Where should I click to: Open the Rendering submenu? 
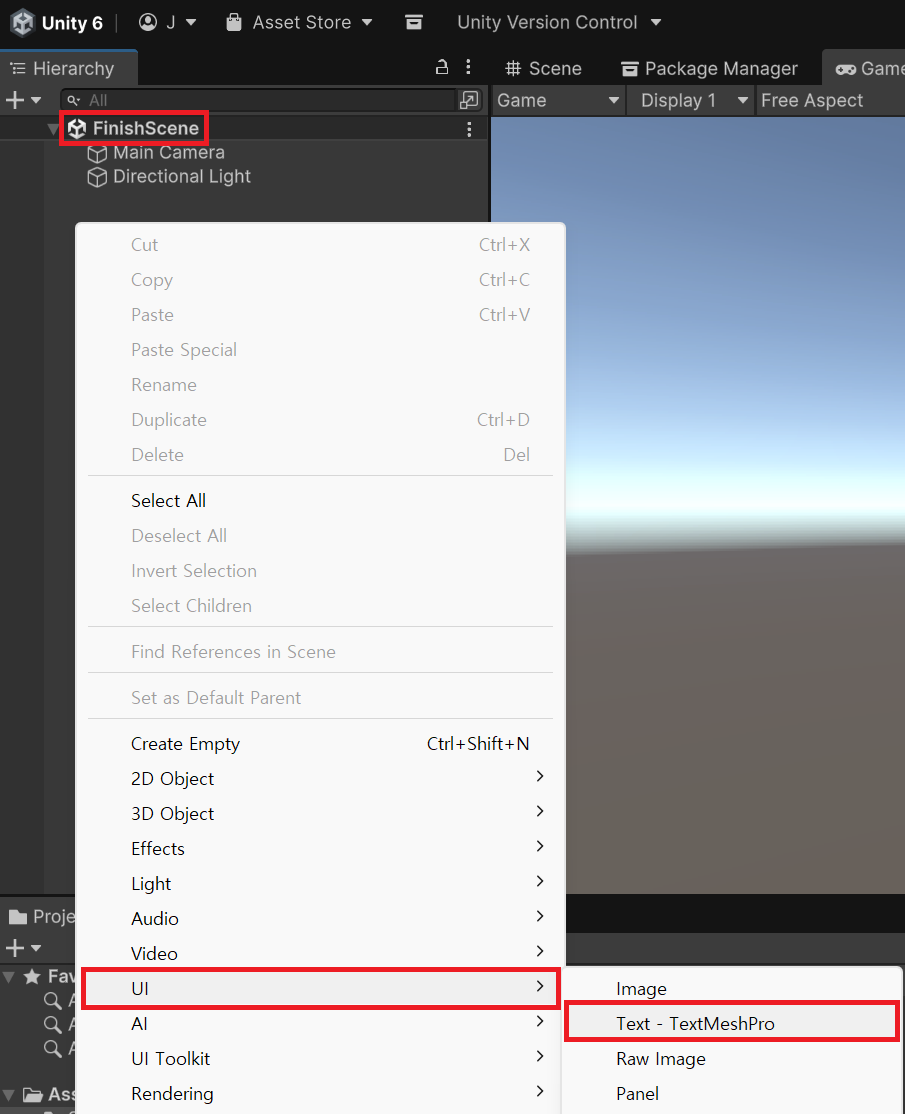tap(320, 1093)
